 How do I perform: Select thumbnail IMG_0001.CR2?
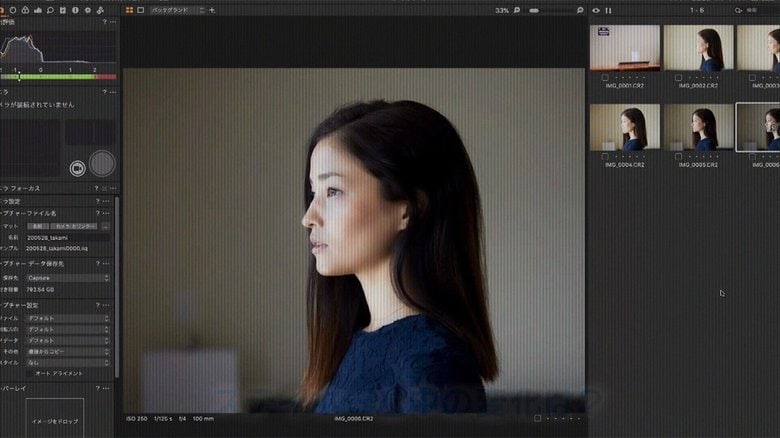pyautogui.click(x=625, y=48)
